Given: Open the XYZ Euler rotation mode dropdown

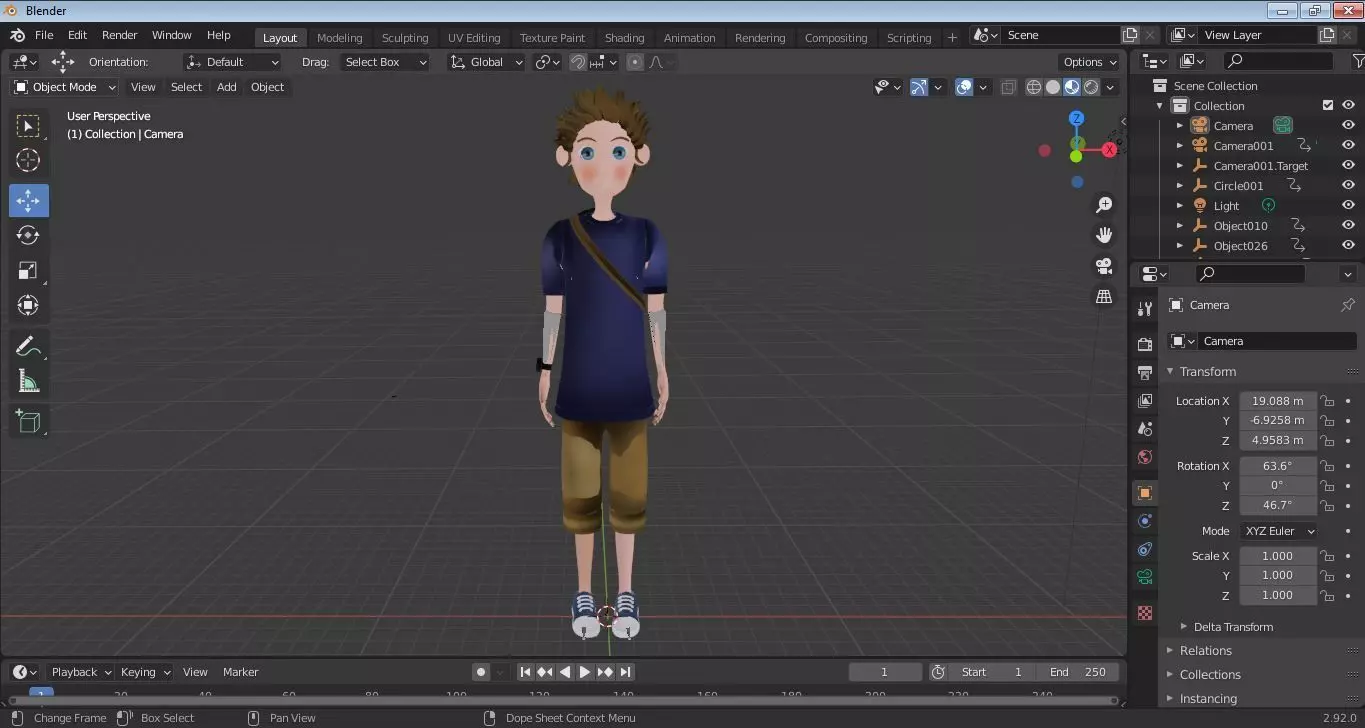Looking at the screenshot, I should (x=1279, y=531).
